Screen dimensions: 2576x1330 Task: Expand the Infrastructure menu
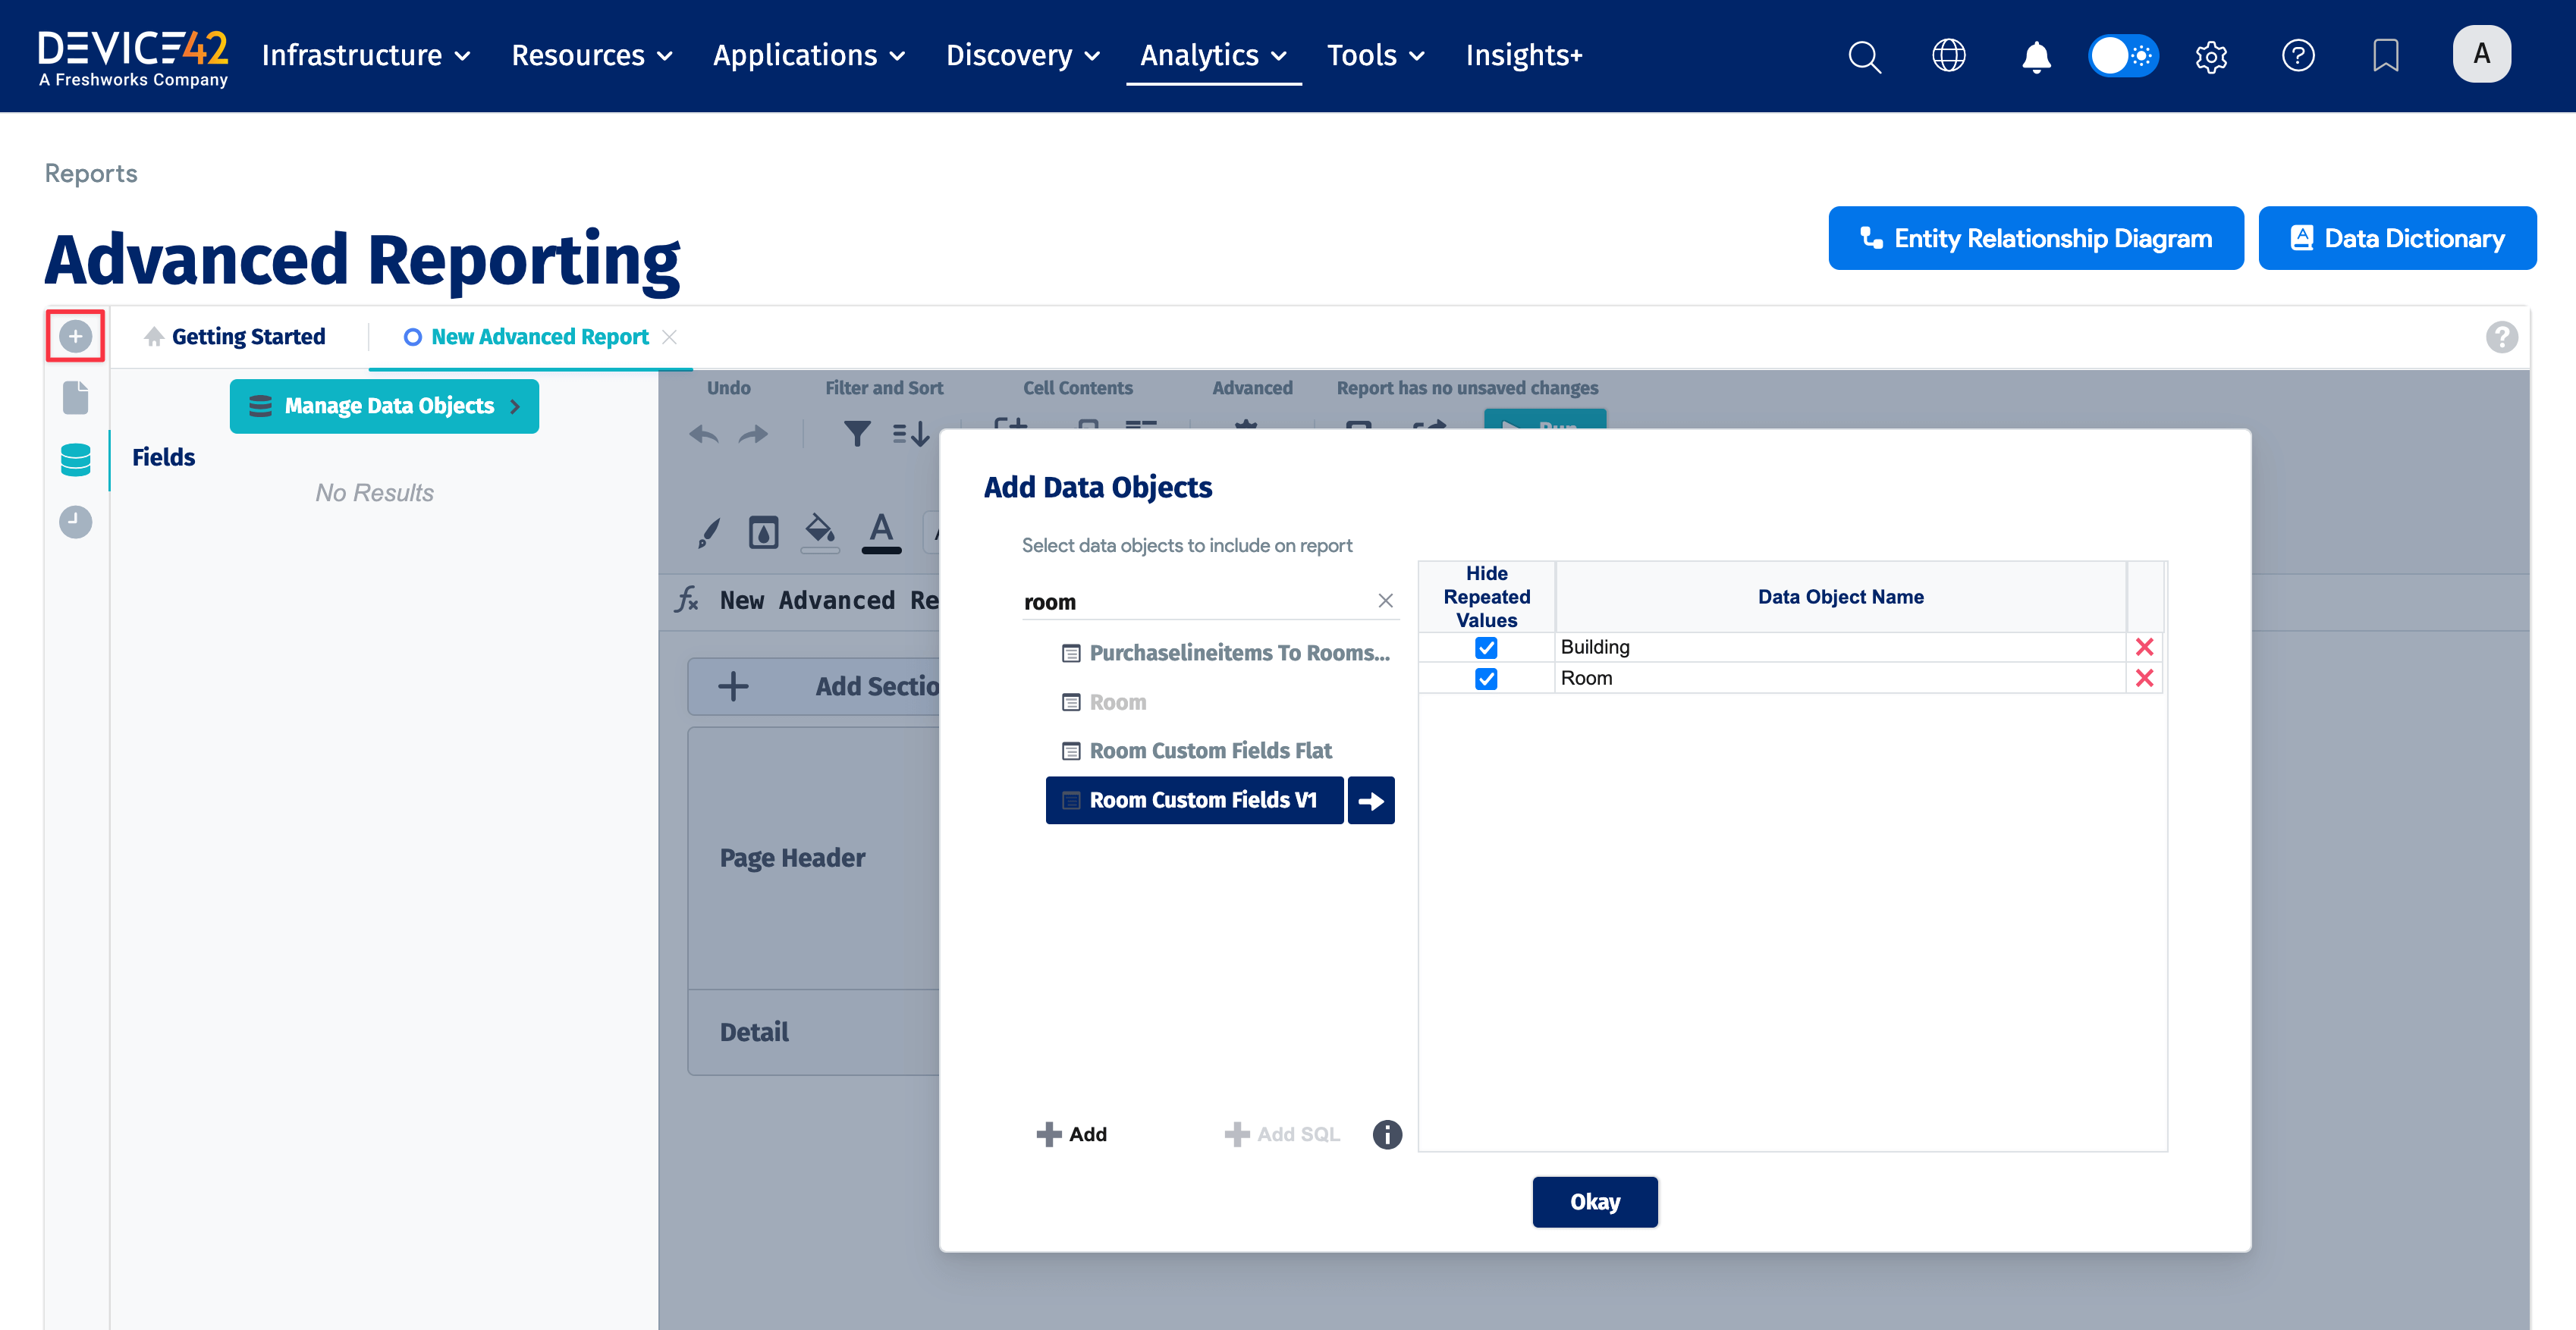366,55
